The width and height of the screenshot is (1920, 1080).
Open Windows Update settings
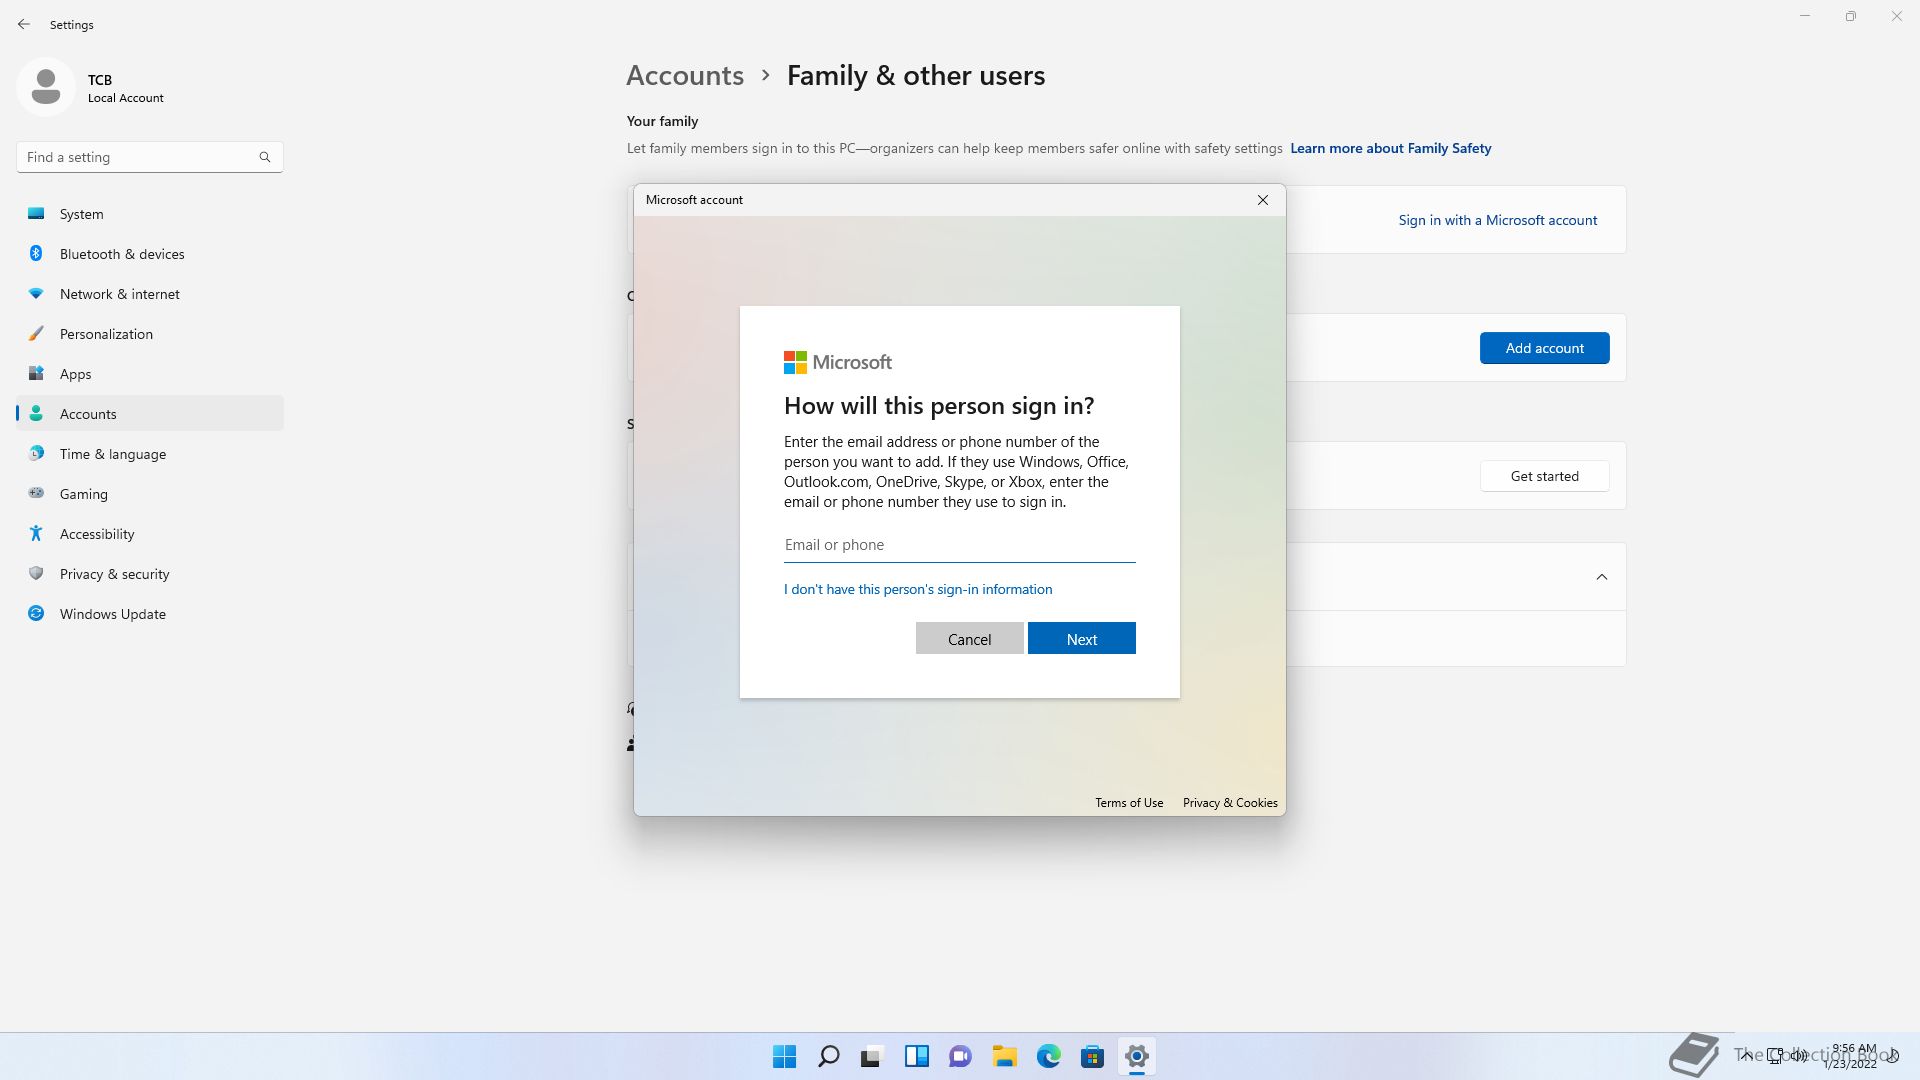150,614
